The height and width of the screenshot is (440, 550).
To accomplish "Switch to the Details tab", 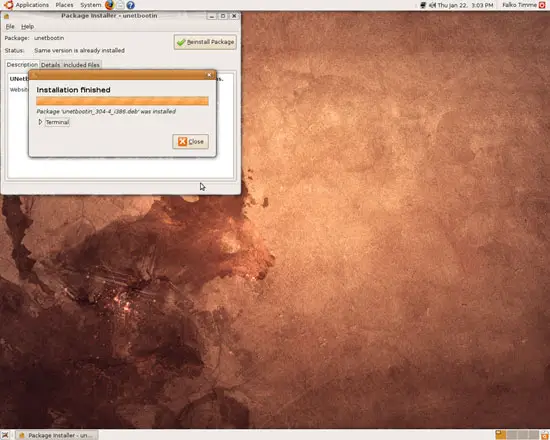I will pyautogui.click(x=50, y=65).
